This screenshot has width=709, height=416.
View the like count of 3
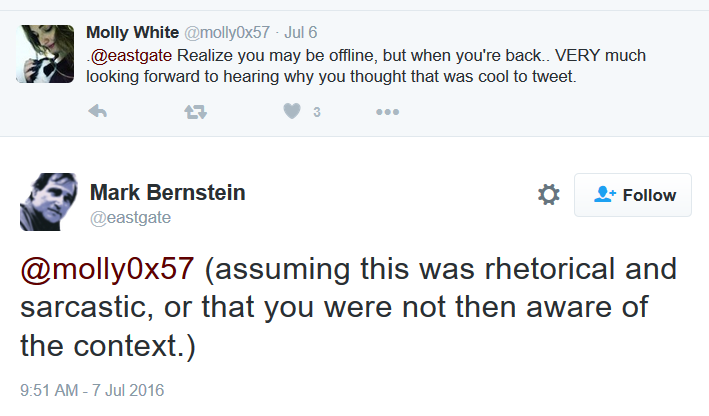point(317,112)
